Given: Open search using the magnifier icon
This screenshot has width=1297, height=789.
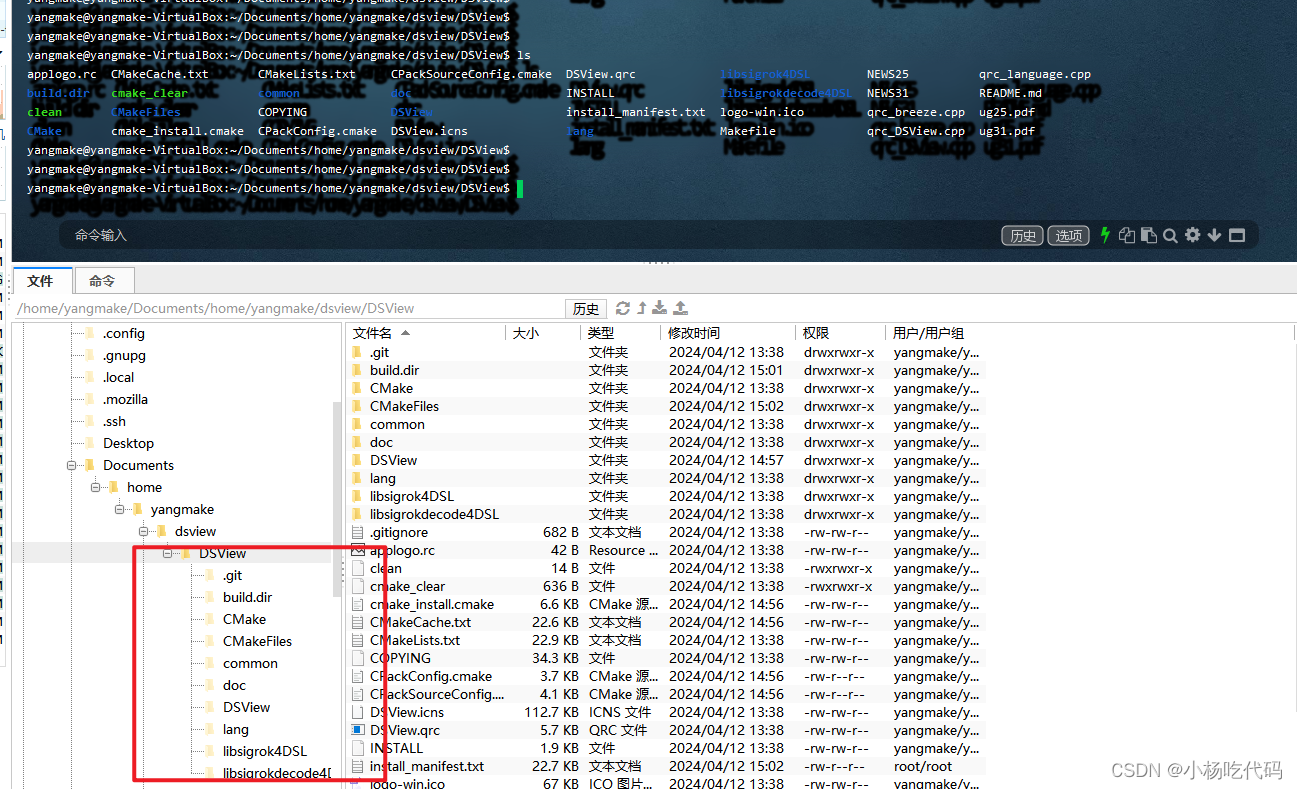Looking at the screenshot, I should pyautogui.click(x=1170, y=235).
